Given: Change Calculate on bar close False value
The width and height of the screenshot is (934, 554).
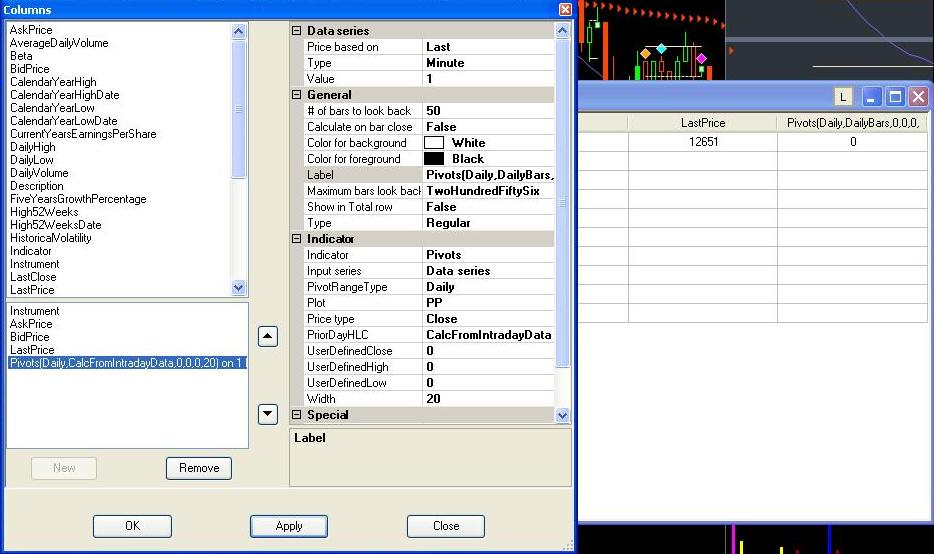Looking at the screenshot, I should click(488, 127).
